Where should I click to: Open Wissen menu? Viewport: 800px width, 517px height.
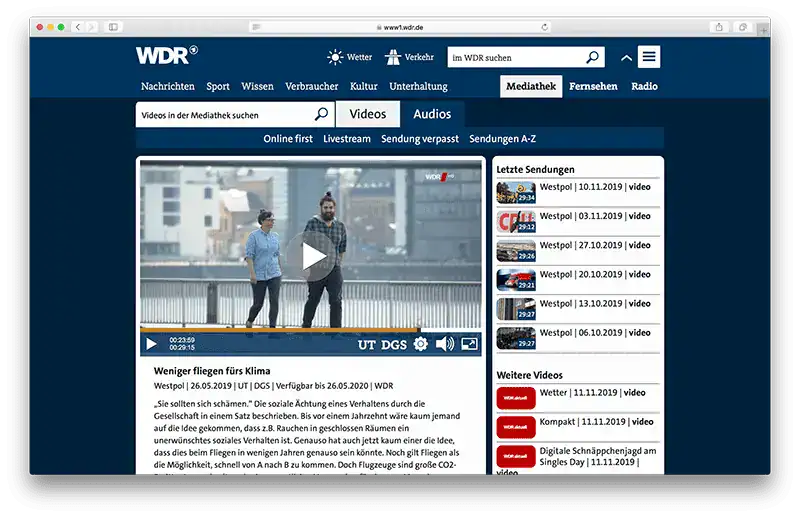pyautogui.click(x=257, y=86)
